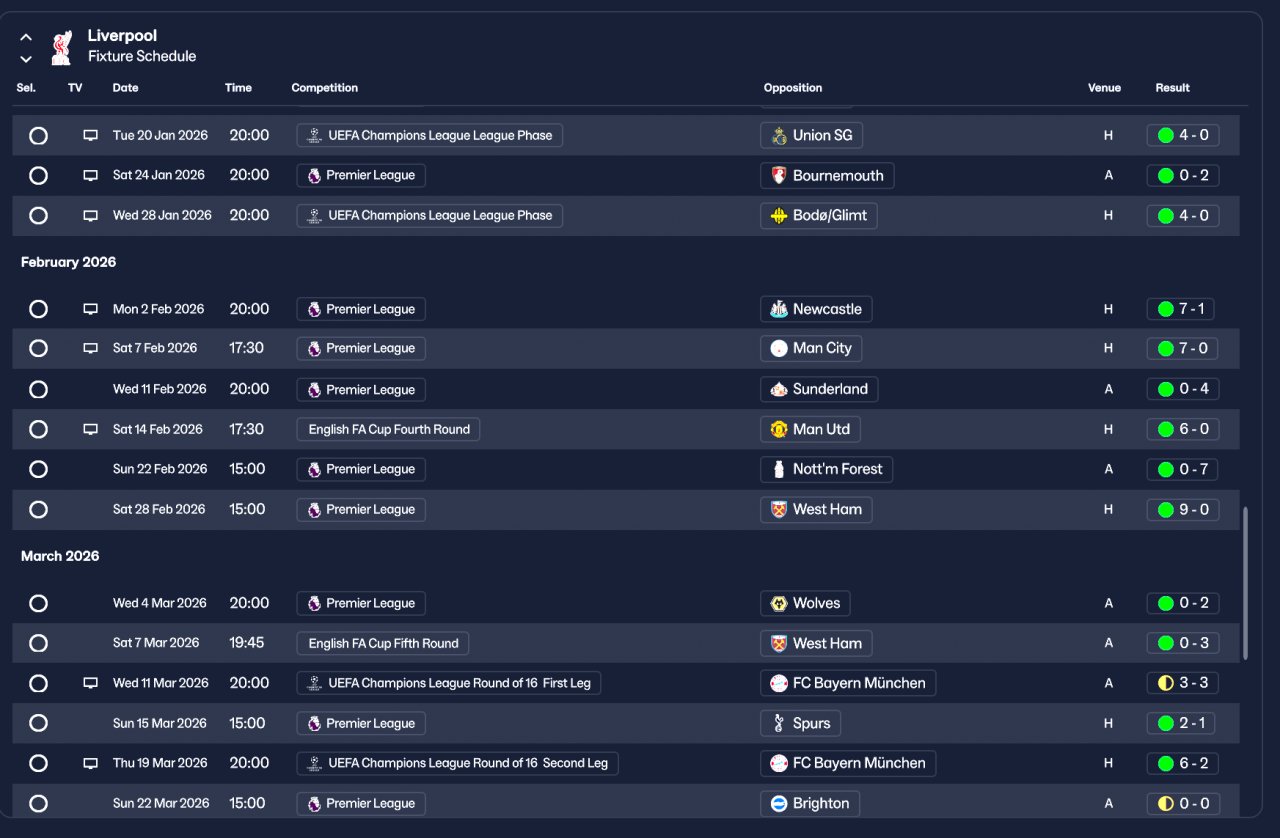Click the TV icon for the Man City match
Screen dimensions: 1280x838
tap(90, 348)
